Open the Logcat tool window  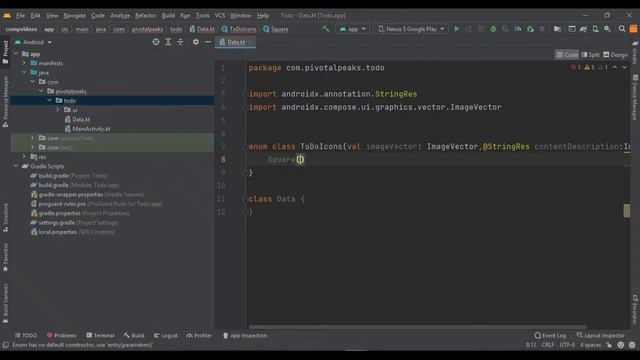[166, 336]
